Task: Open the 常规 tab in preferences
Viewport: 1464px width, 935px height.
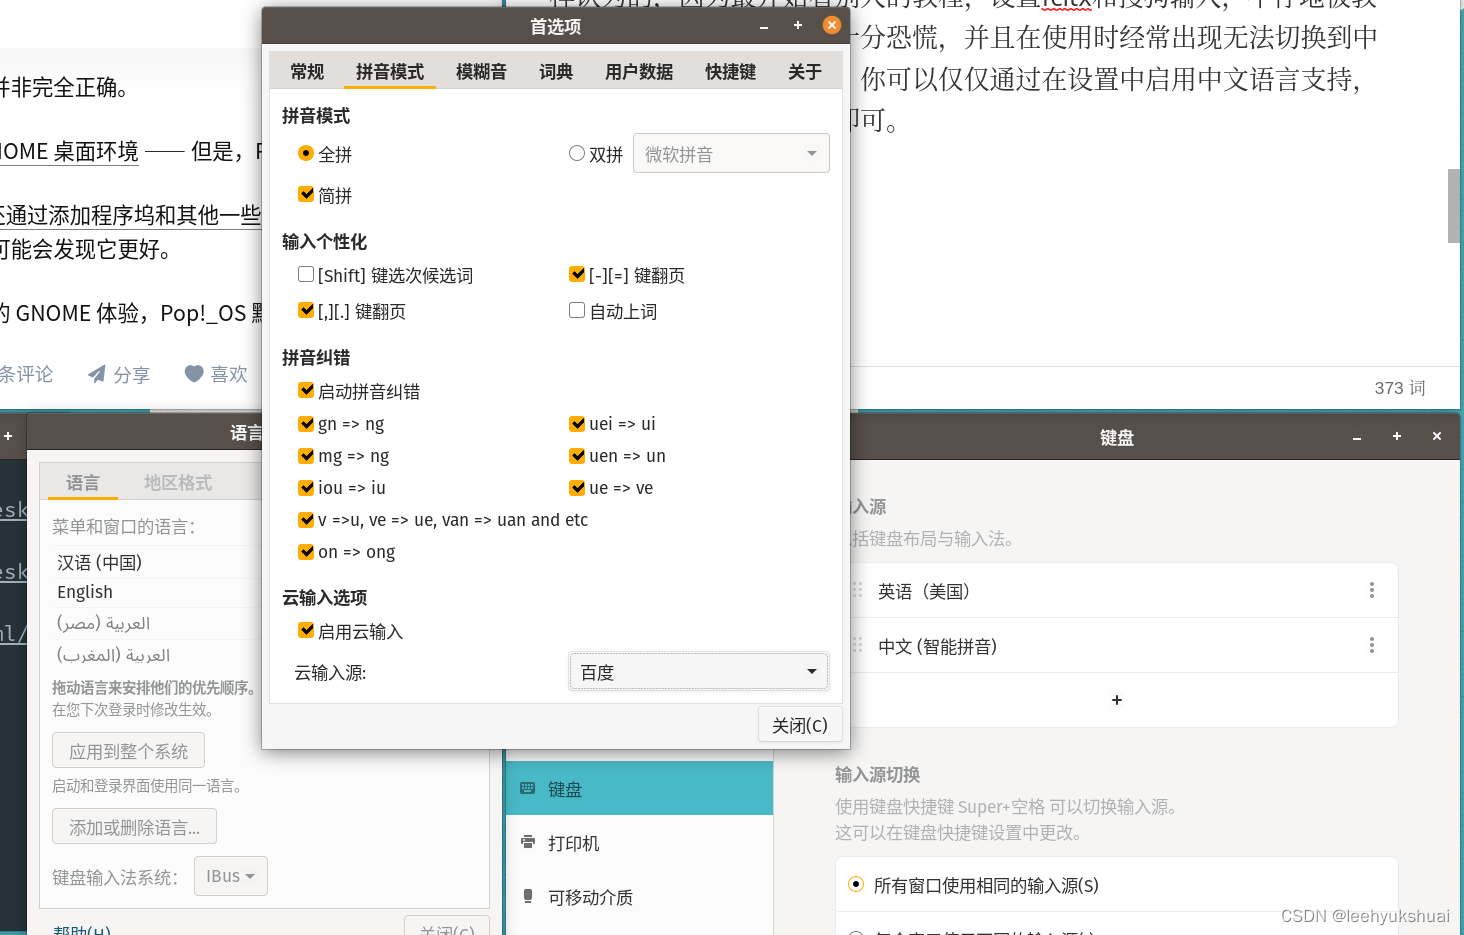Action: coord(307,72)
